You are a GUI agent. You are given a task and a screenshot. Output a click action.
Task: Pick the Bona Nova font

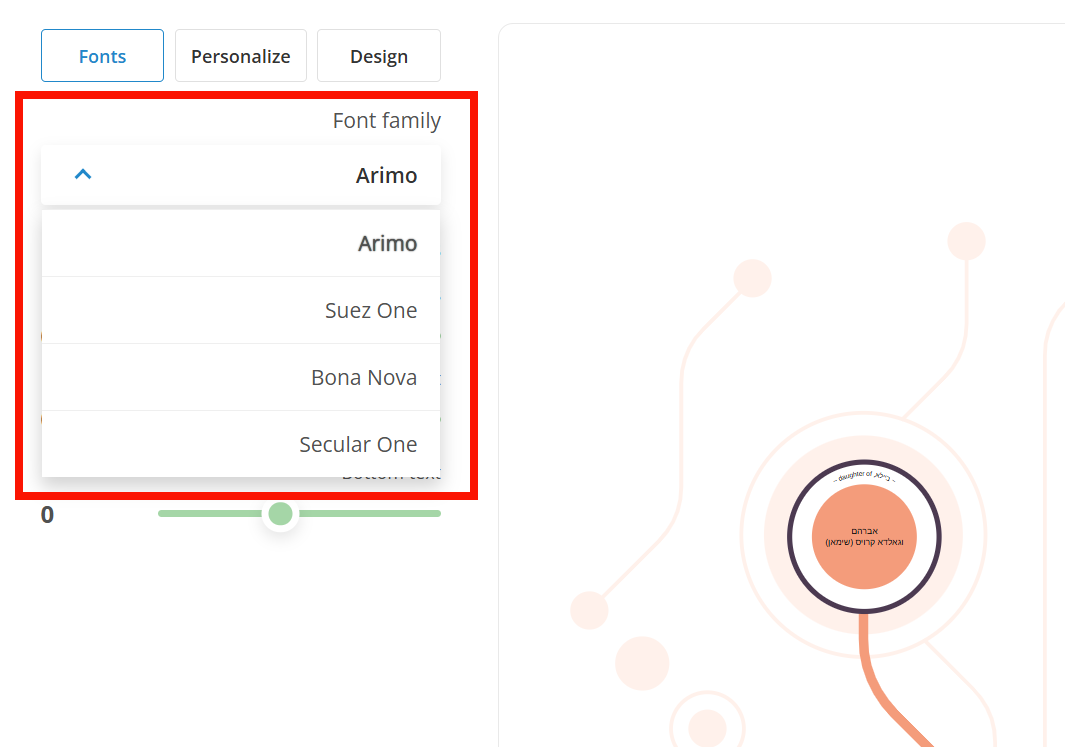pyautogui.click(x=240, y=378)
